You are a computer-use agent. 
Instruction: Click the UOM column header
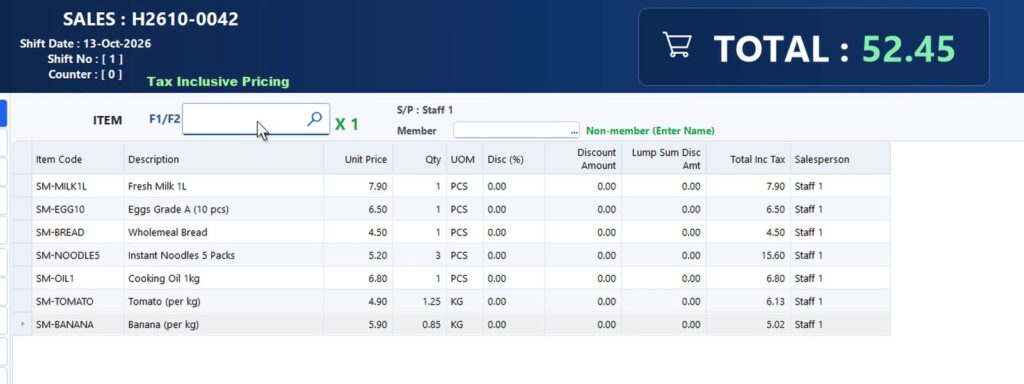pyautogui.click(x=464, y=159)
